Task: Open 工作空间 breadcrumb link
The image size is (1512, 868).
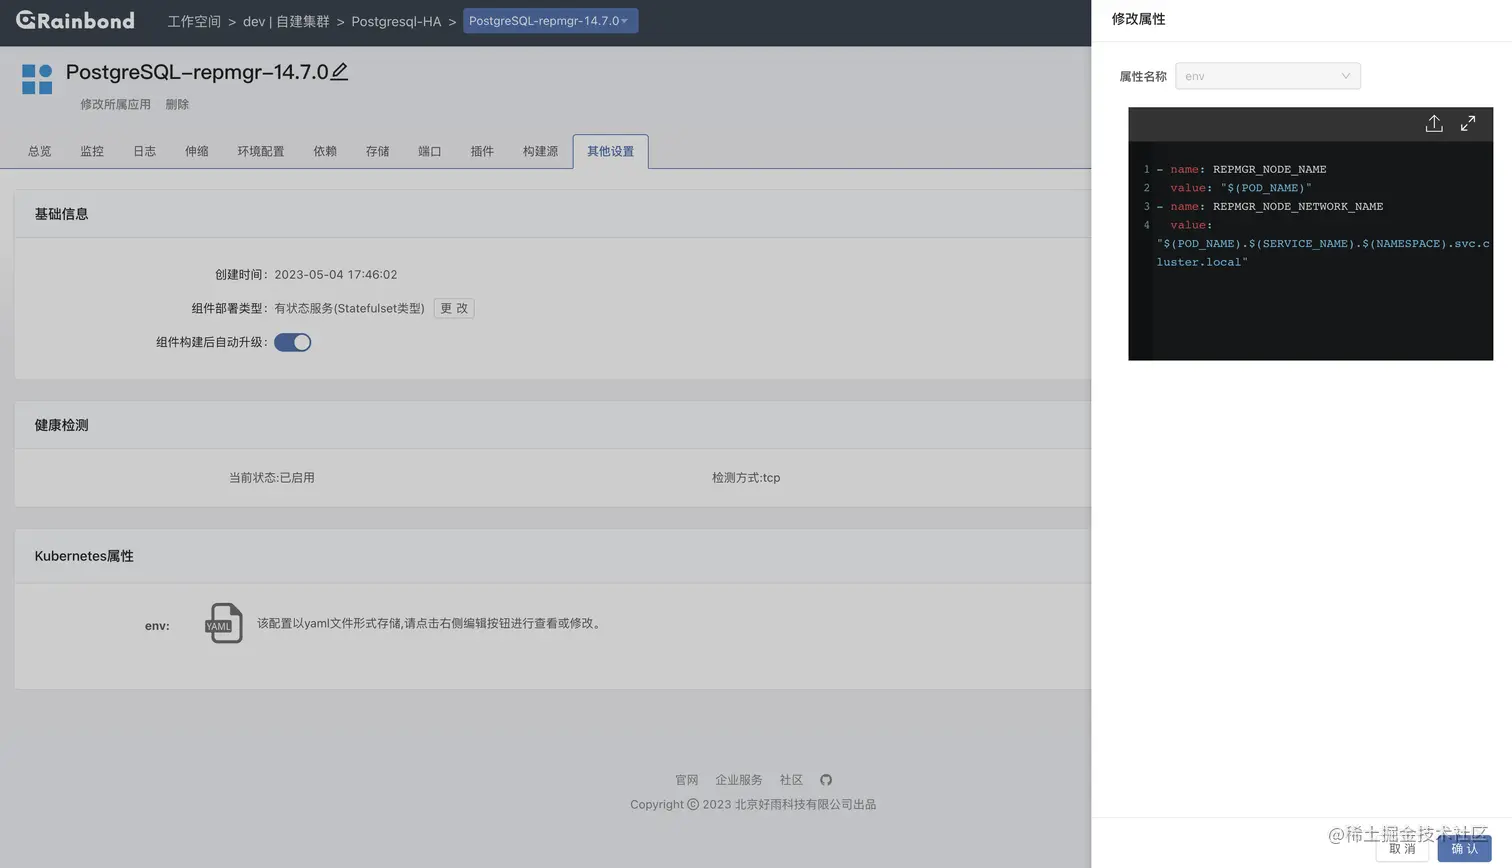Action: pos(194,21)
